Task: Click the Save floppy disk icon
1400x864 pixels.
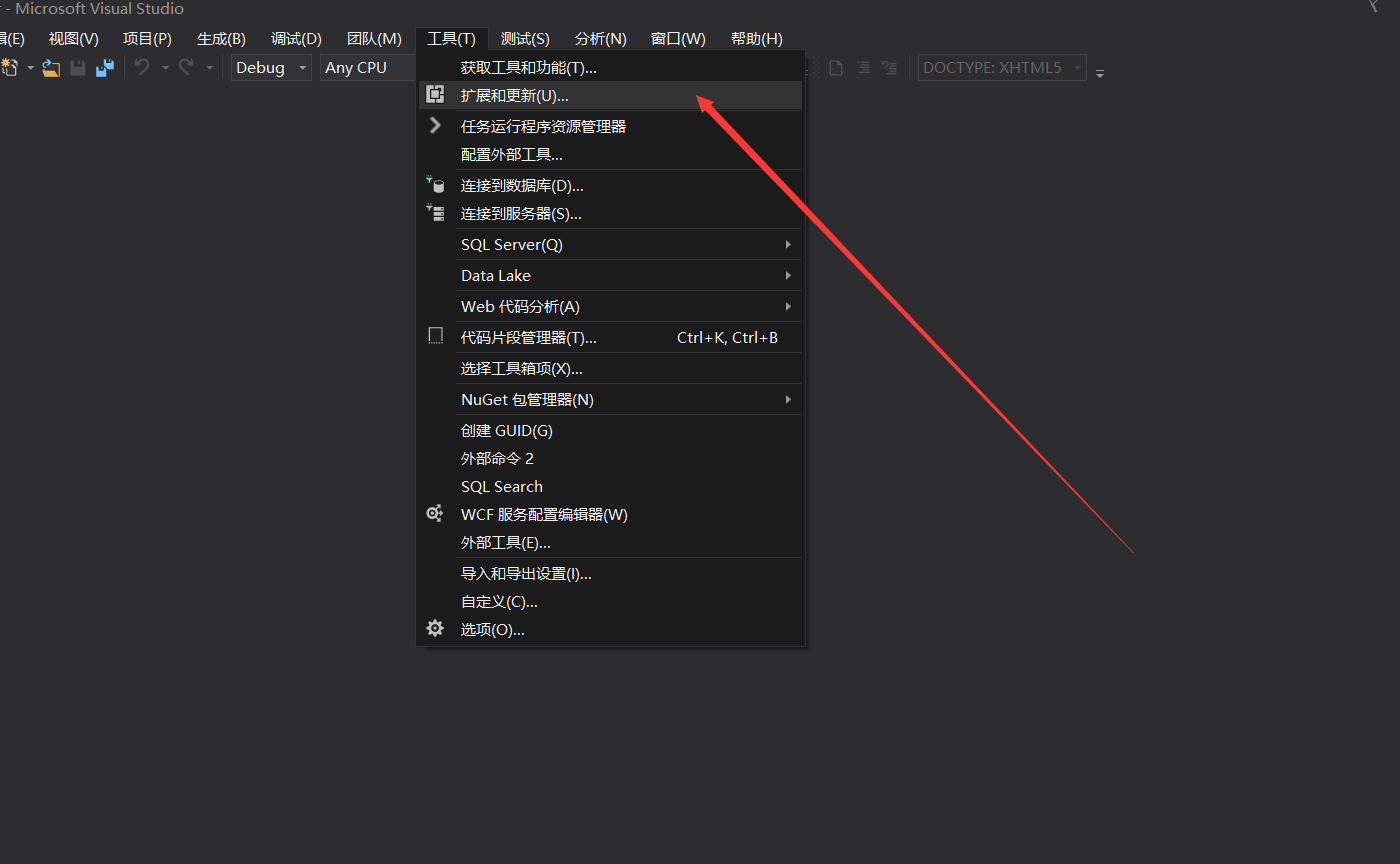Action: [x=78, y=68]
